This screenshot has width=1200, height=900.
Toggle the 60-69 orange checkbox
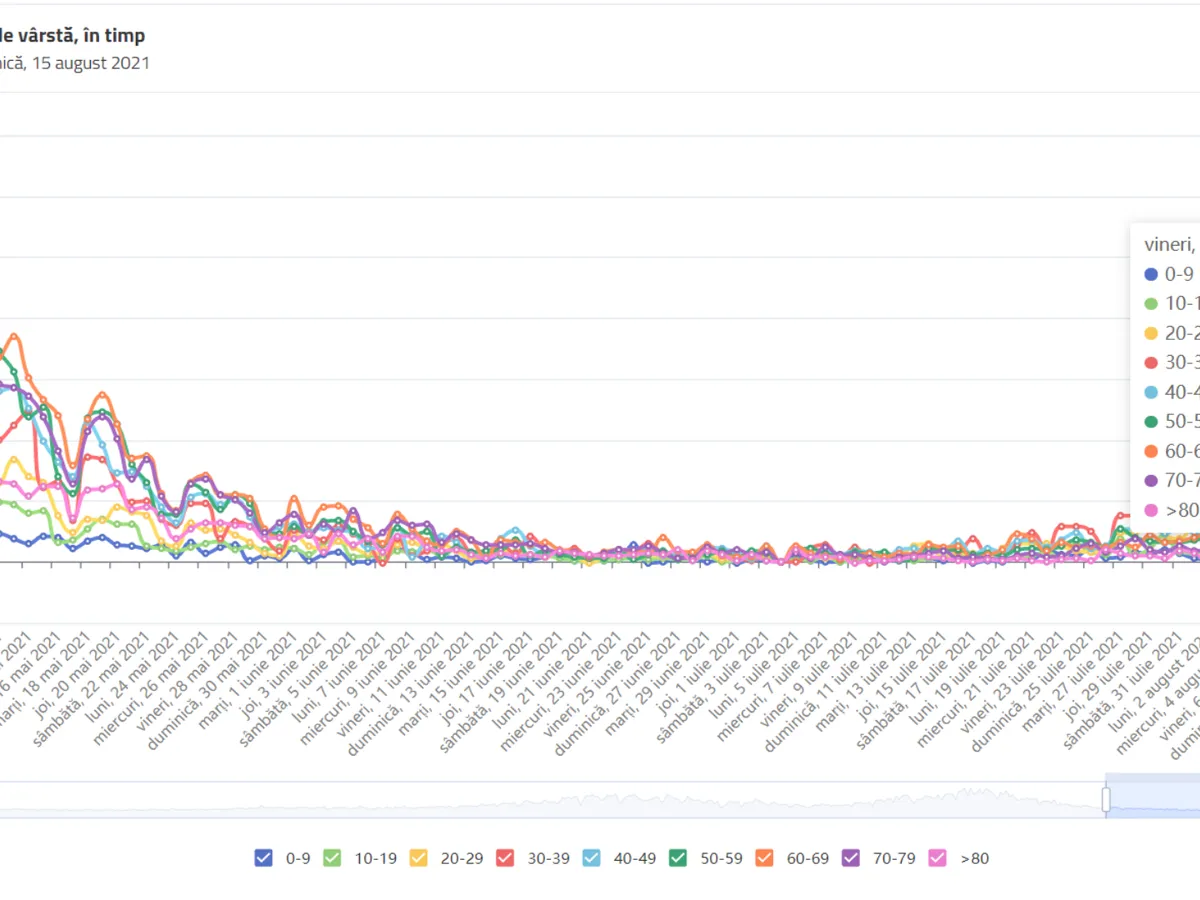click(765, 857)
